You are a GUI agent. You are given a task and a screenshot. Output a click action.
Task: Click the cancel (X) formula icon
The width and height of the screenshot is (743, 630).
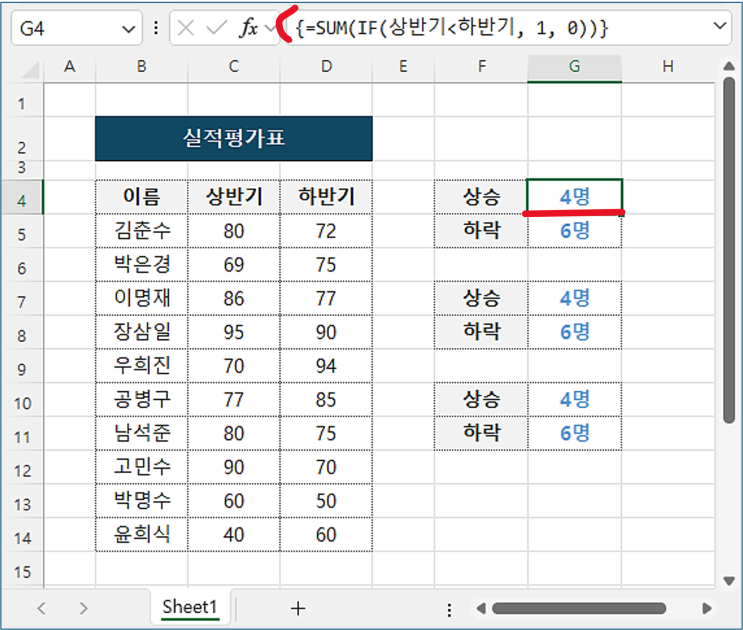tap(185, 28)
